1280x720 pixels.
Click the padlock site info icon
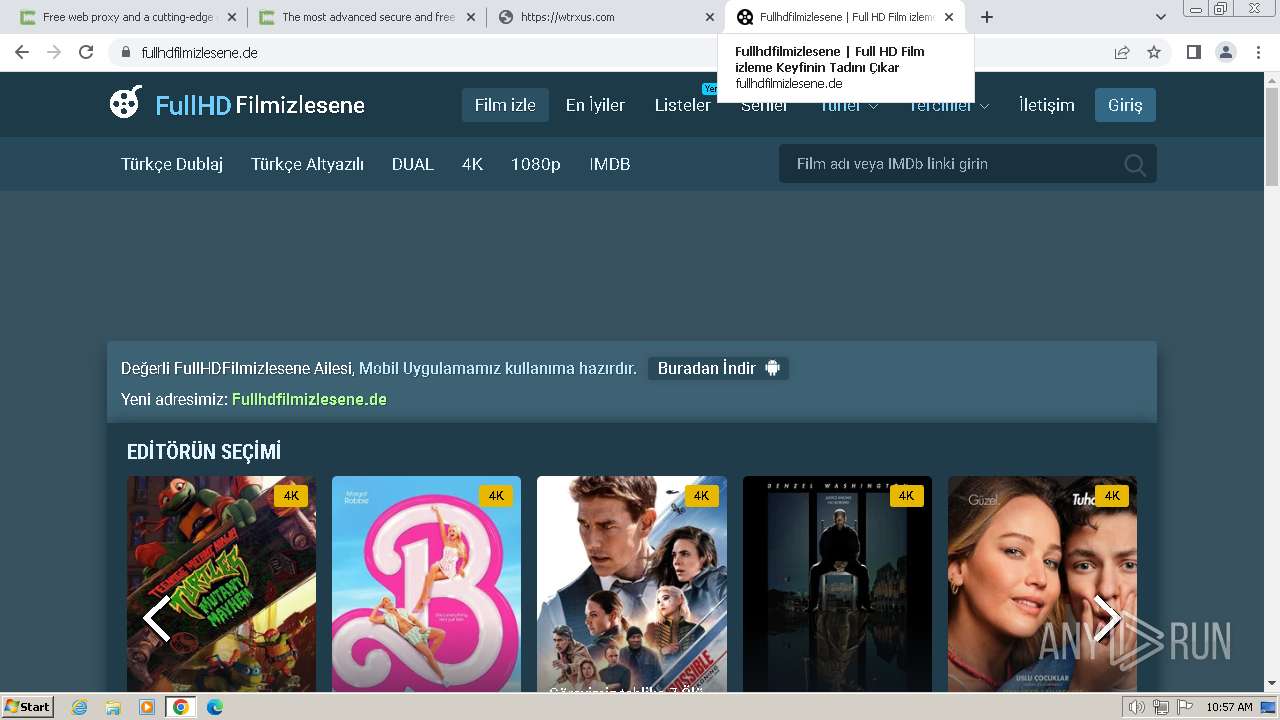(126, 53)
